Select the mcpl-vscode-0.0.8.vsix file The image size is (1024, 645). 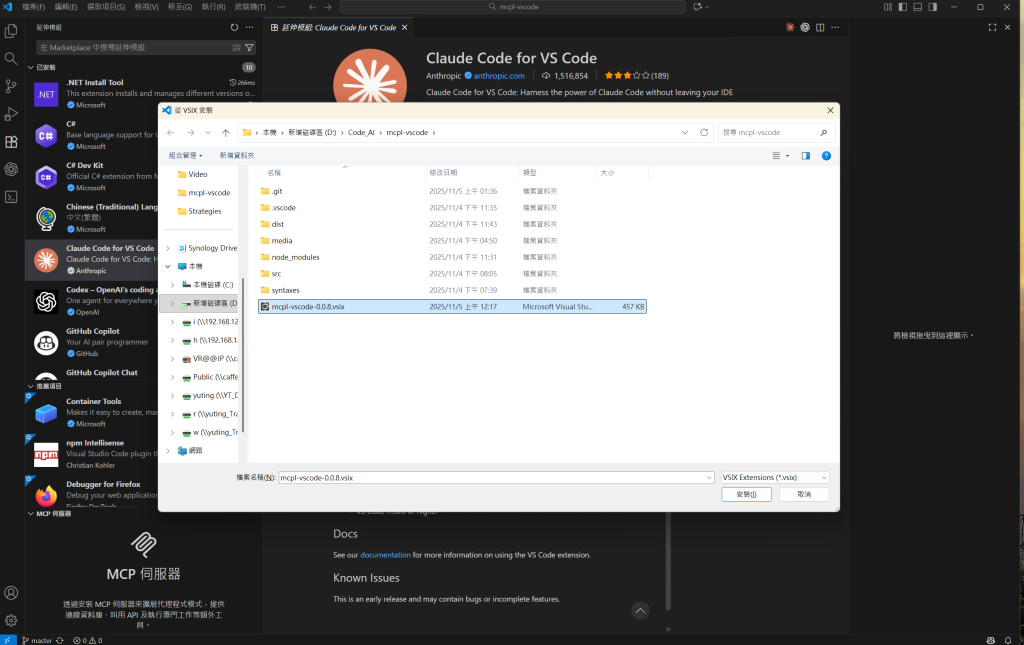[452, 306]
